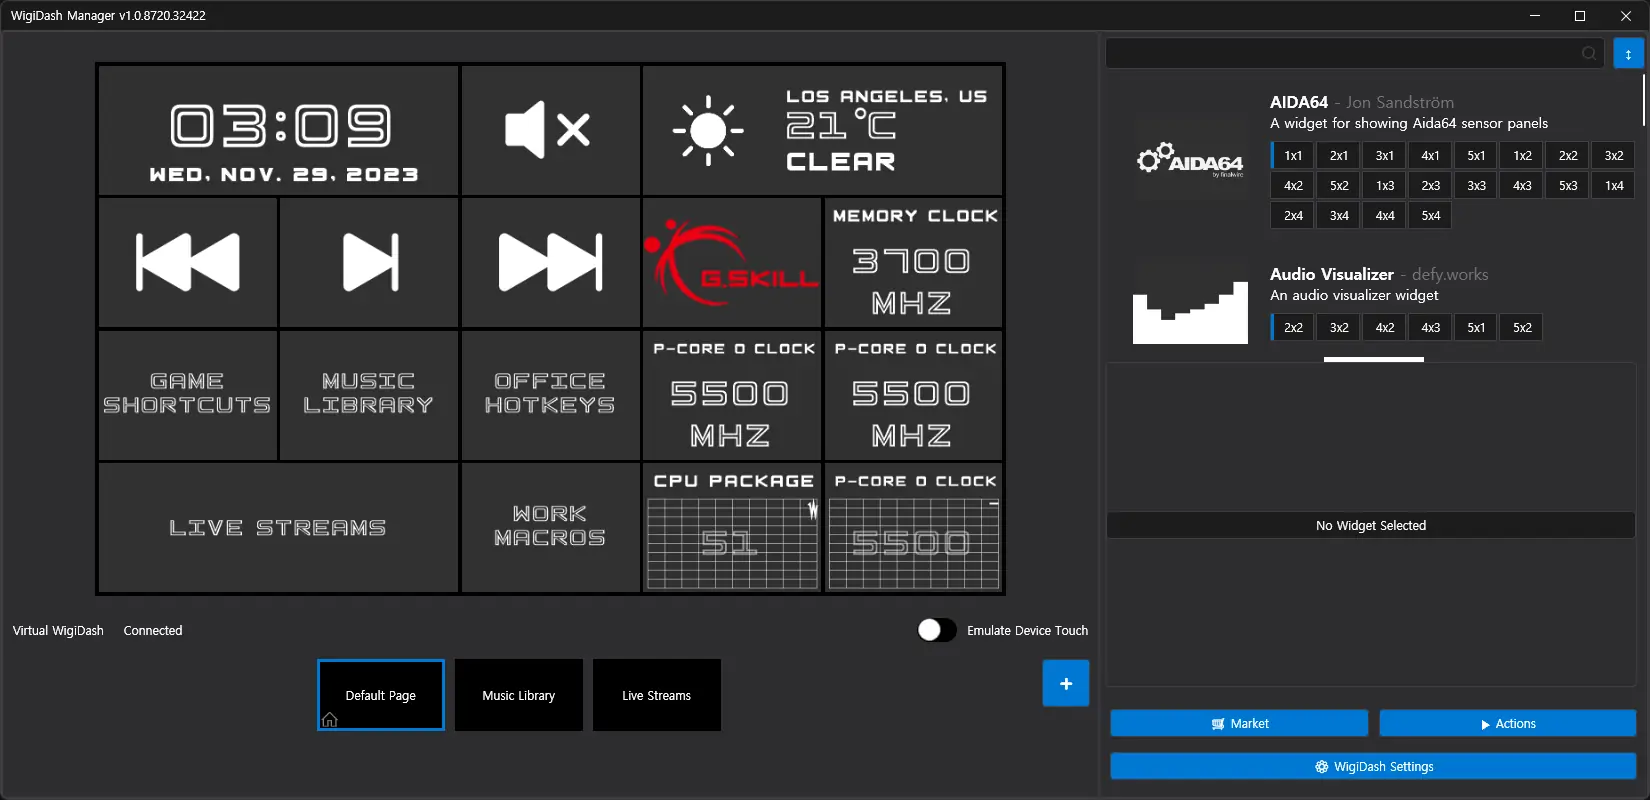Open the Office Hotkeys folder tile
The height and width of the screenshot is (800, 1650).
click(549, 394)
